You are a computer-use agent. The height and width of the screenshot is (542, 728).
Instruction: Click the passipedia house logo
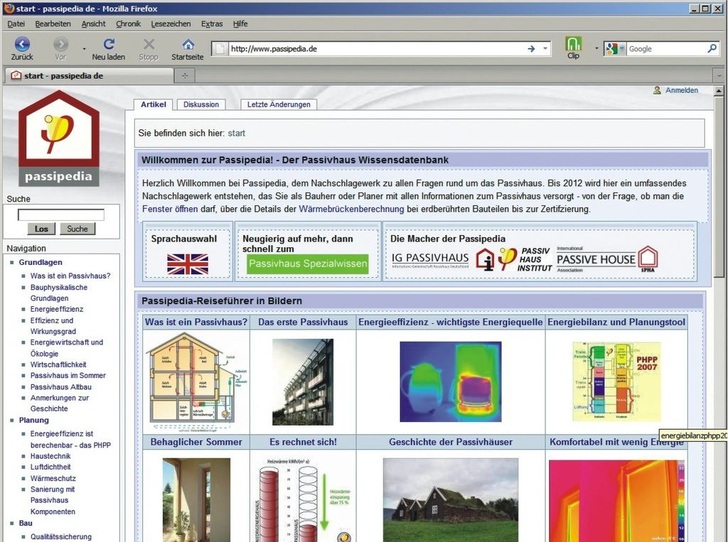pos(59,139)
